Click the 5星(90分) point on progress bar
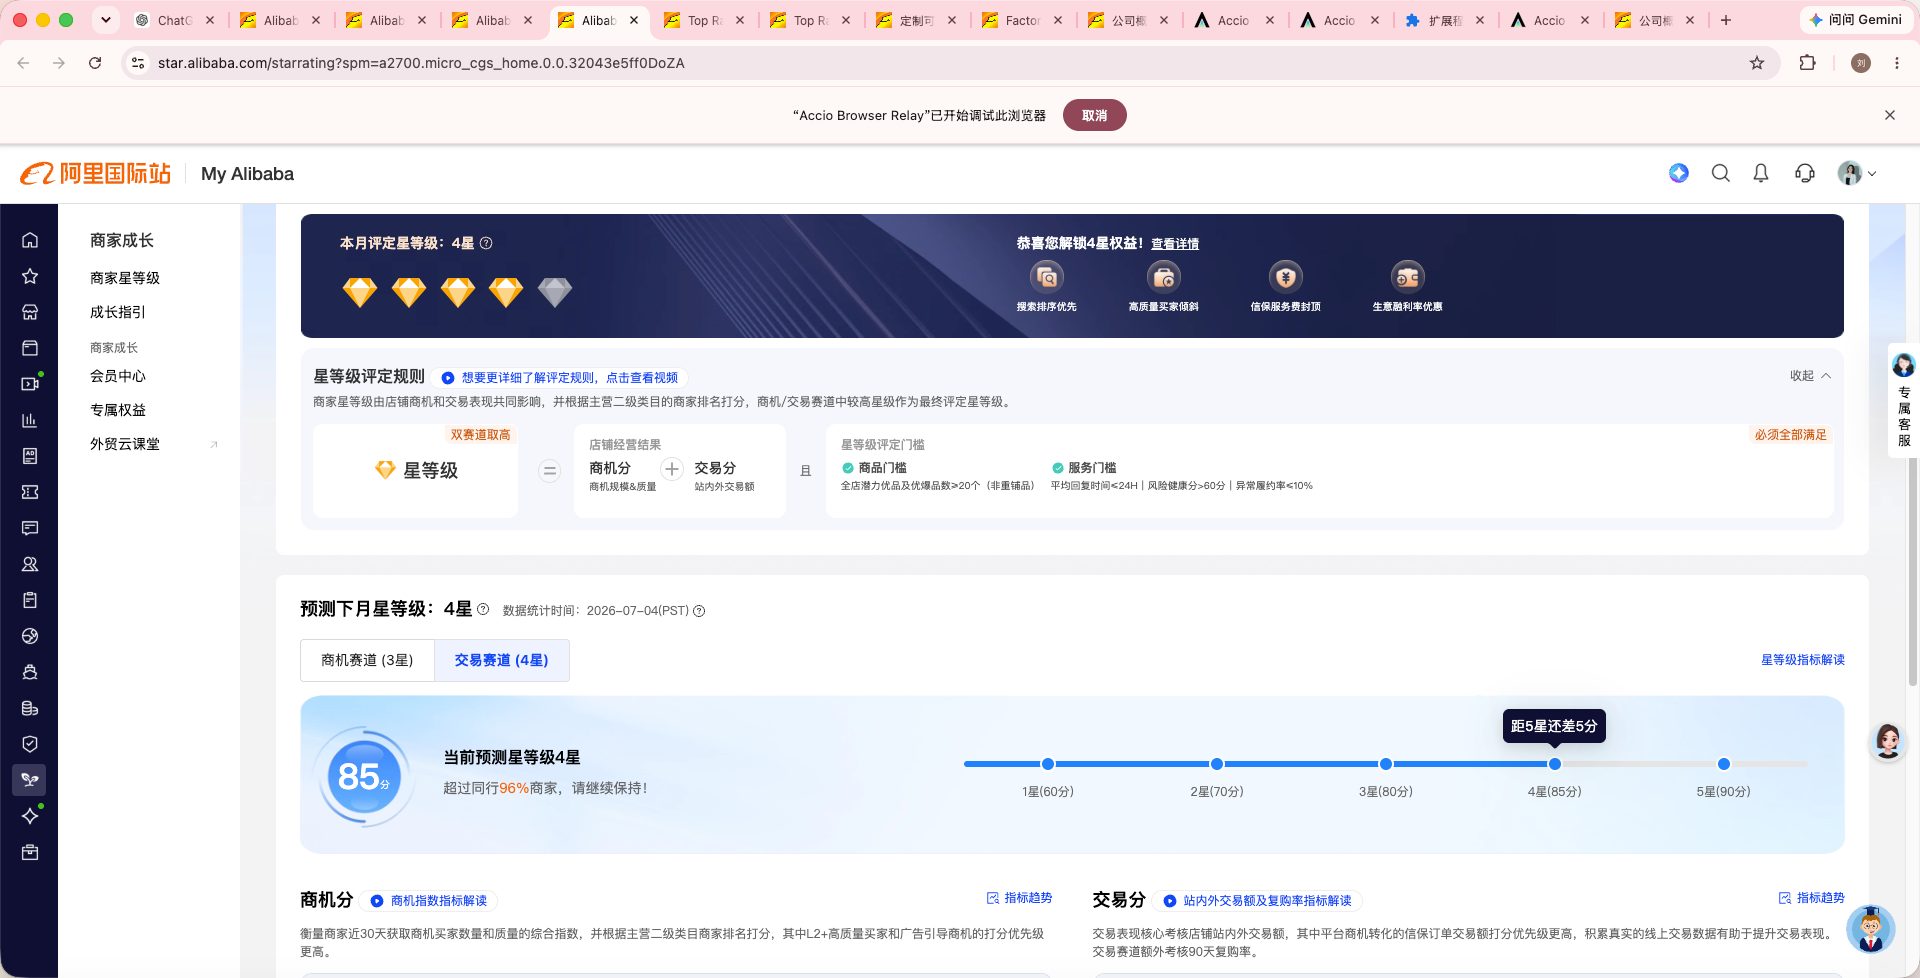The image size is (1920, 978). [x=1724, y=764]
